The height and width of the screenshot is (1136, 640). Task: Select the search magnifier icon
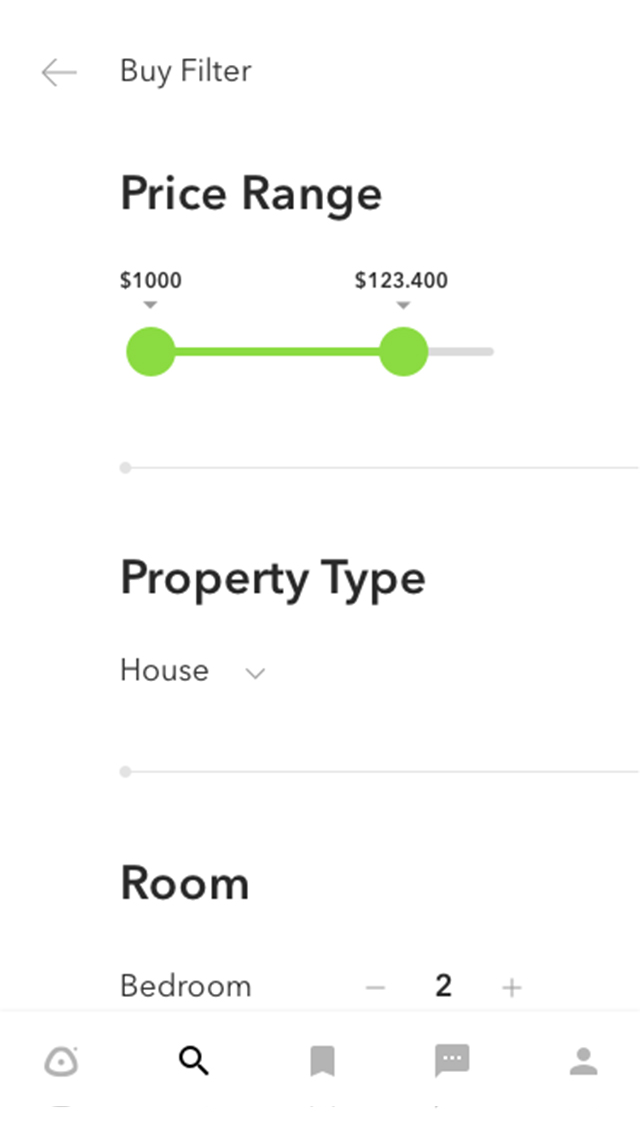(x=193, y=1061)
